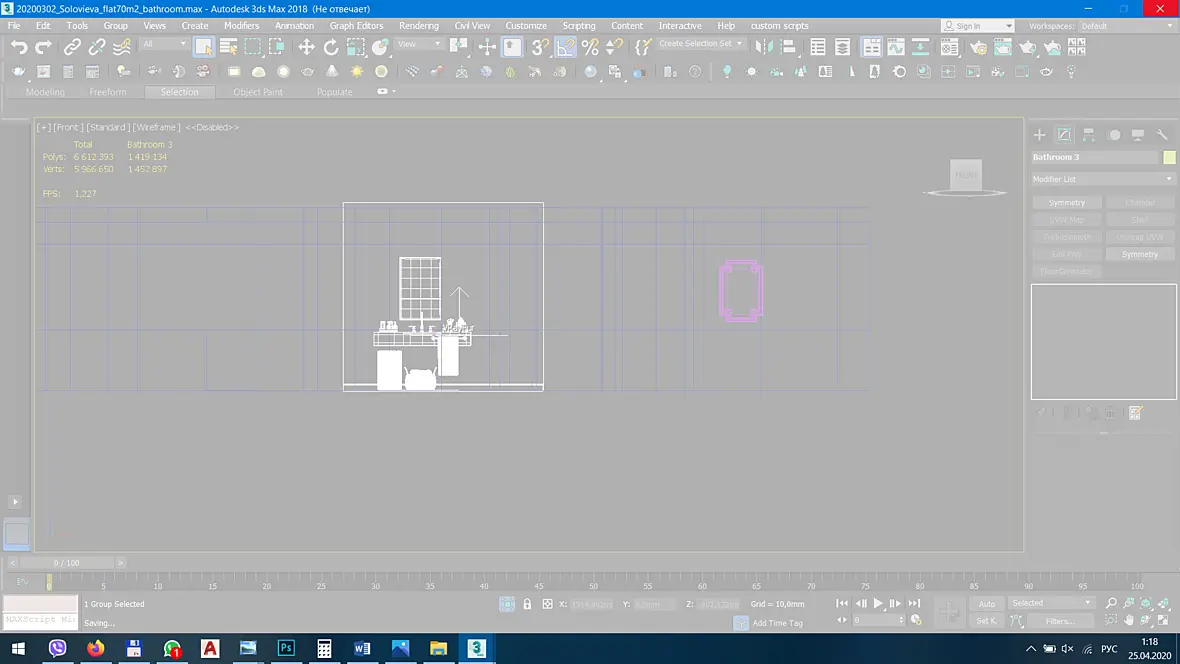Click the Bathroom 3 object color swatch

pos(1169,157)
